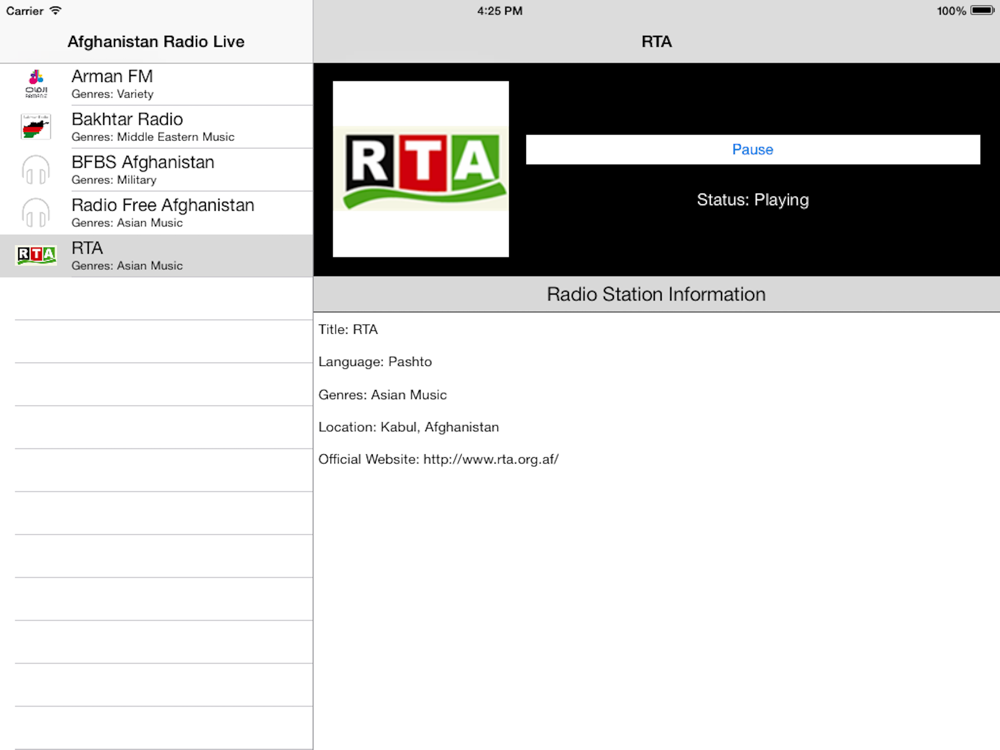
Task: Click the 100% battery percentage text
Action: coord(951,11)
